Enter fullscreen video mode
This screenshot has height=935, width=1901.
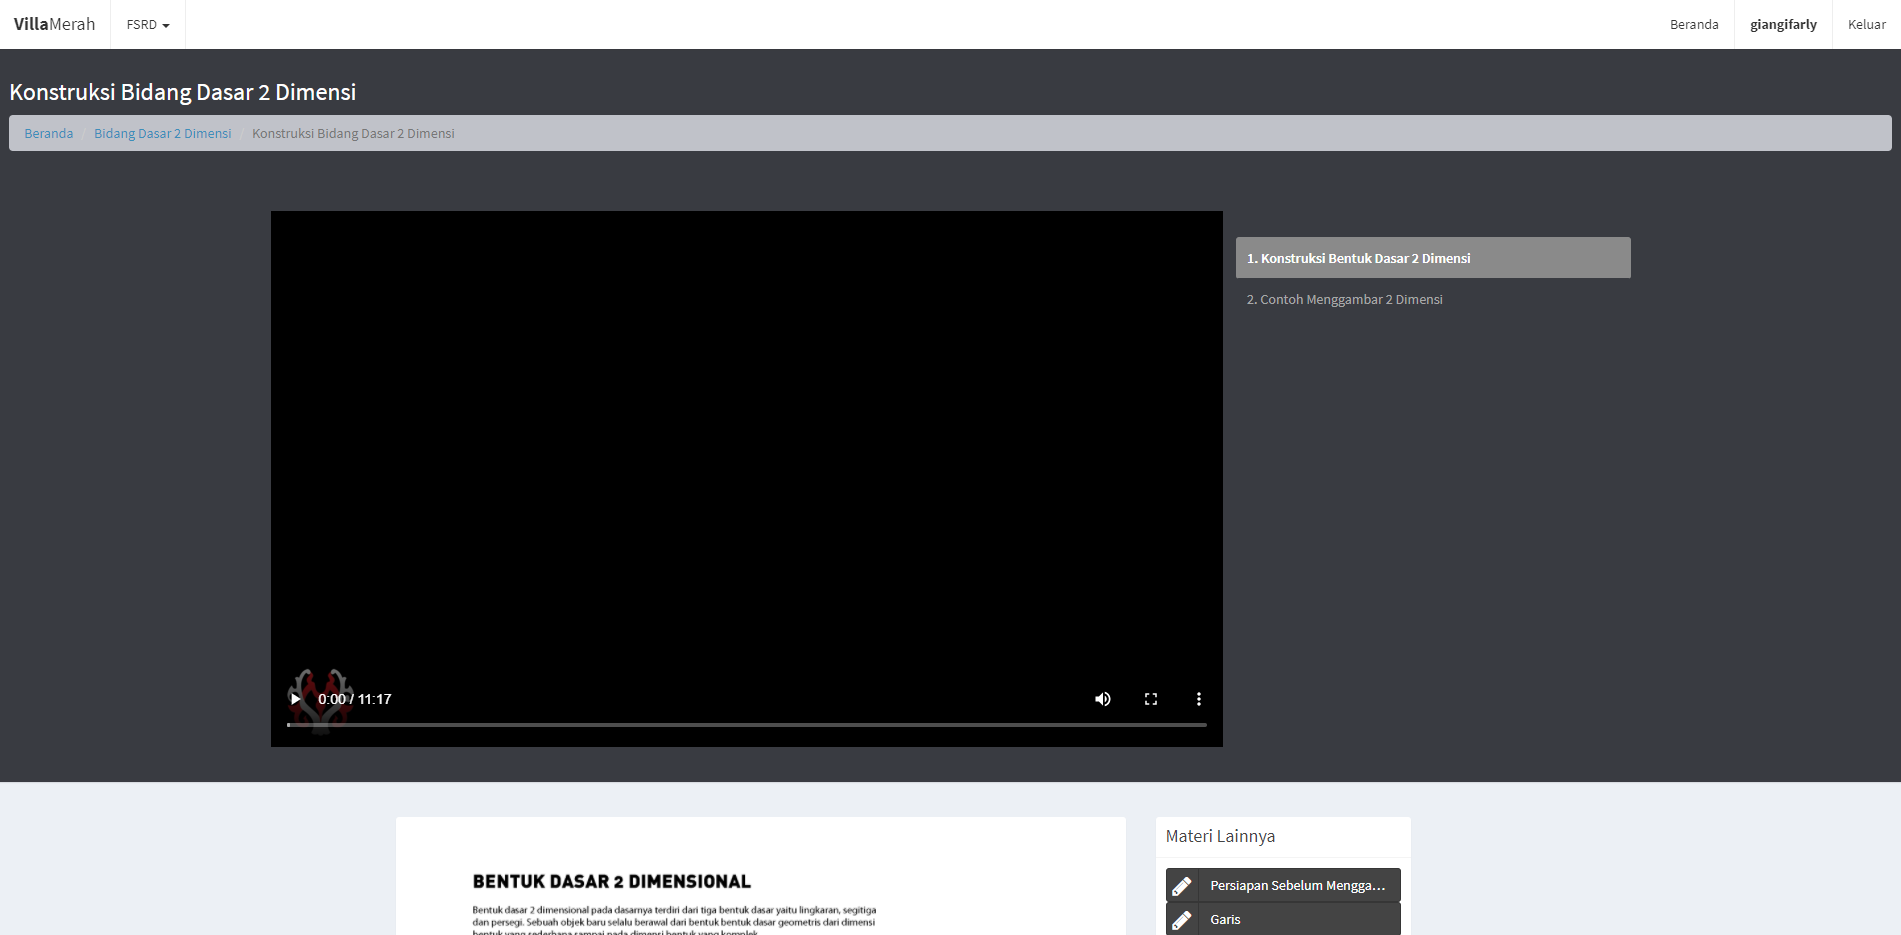[x=1151, y=699]
